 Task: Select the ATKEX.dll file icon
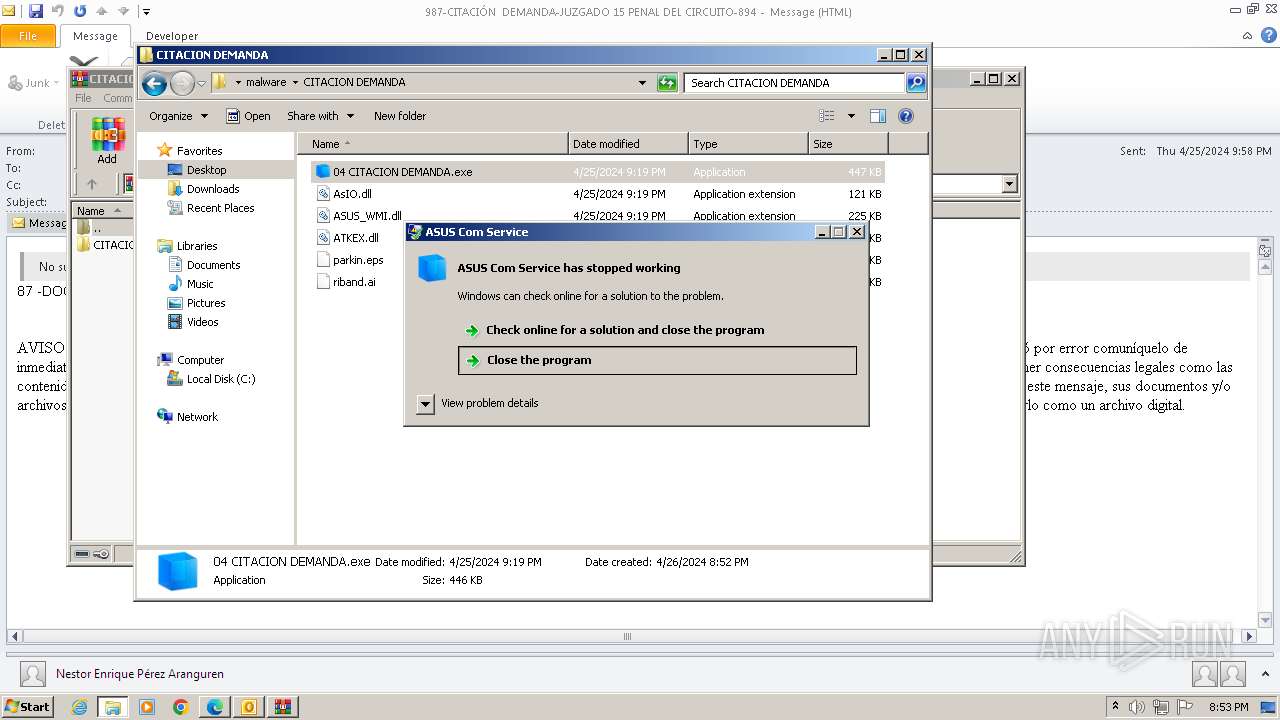(x=323, y=238)
